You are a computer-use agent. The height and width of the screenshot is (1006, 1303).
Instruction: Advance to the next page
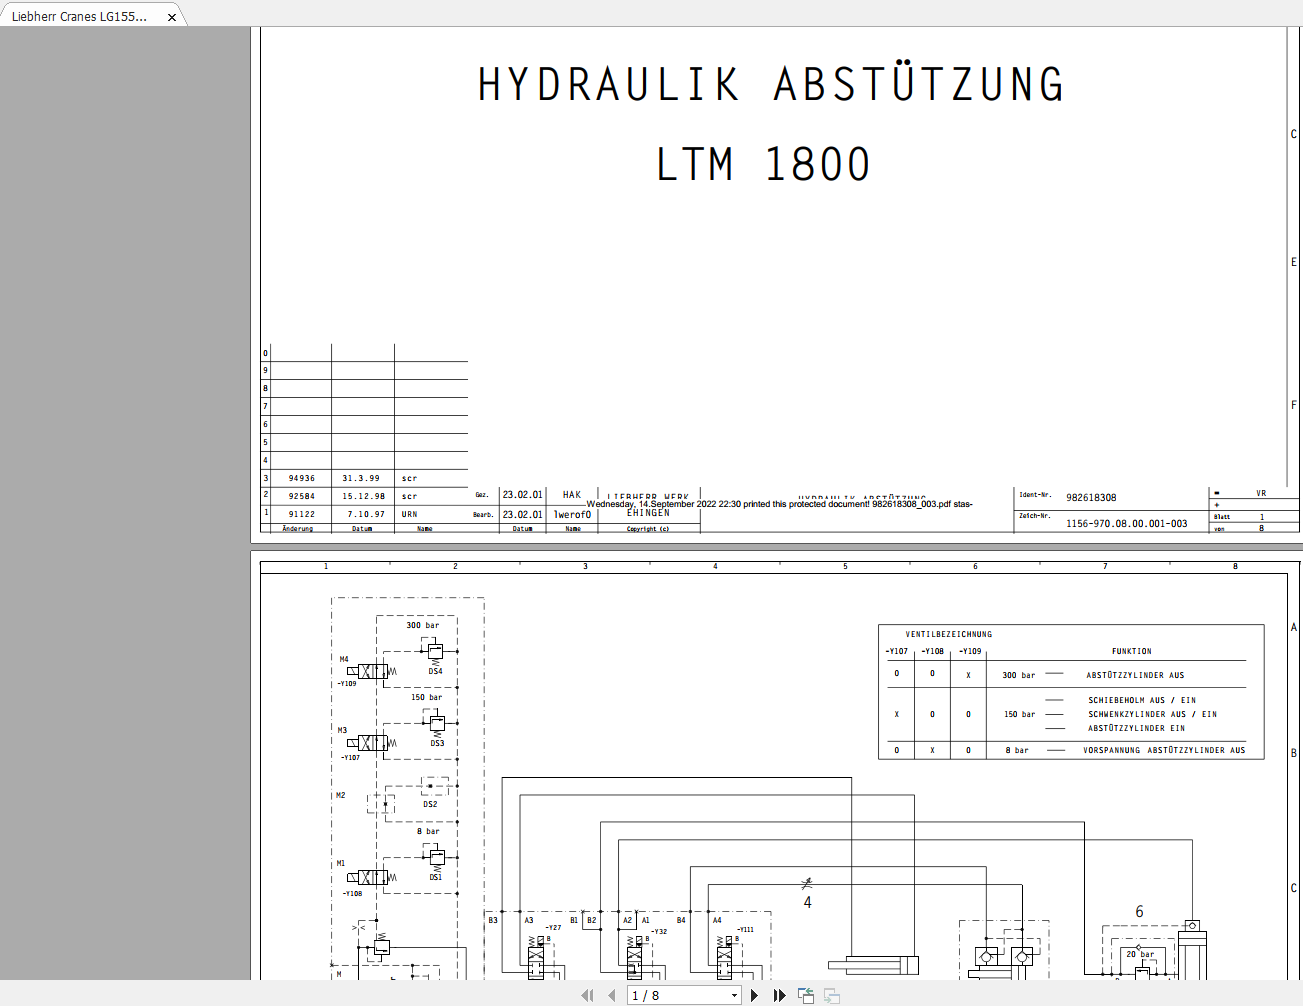point(753,995)
